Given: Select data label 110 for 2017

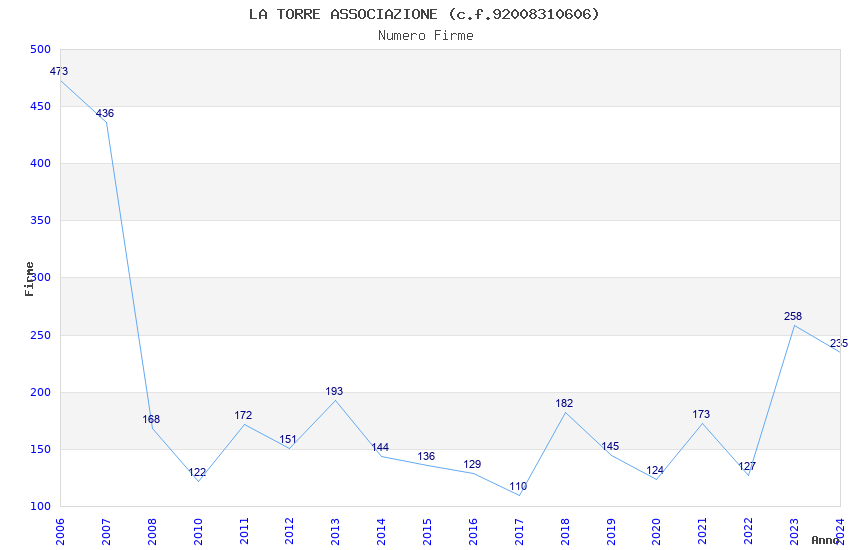Looking at the screenshot, I should pos(518,486).
